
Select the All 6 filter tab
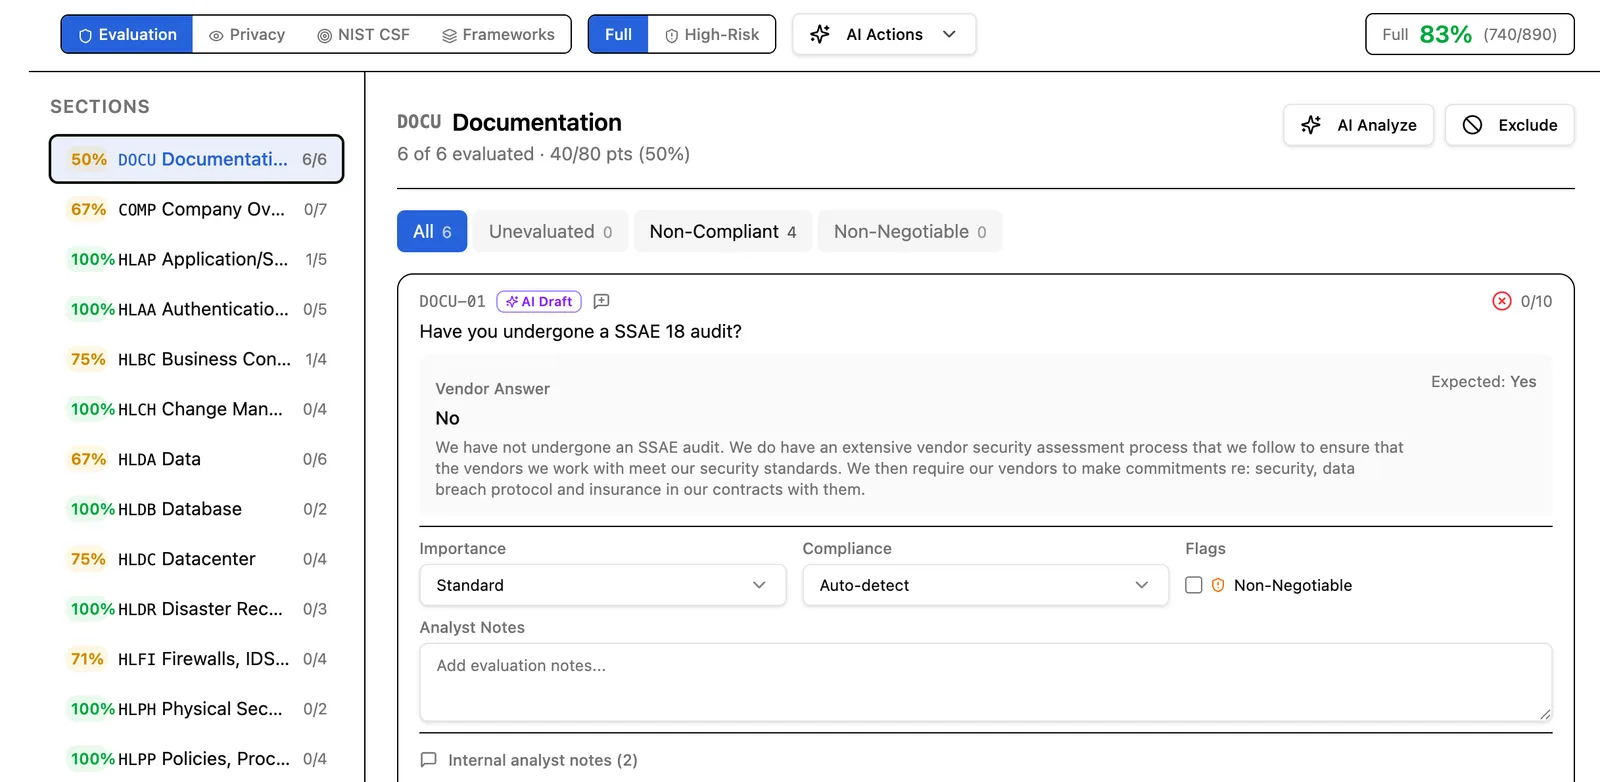[432, 231]
